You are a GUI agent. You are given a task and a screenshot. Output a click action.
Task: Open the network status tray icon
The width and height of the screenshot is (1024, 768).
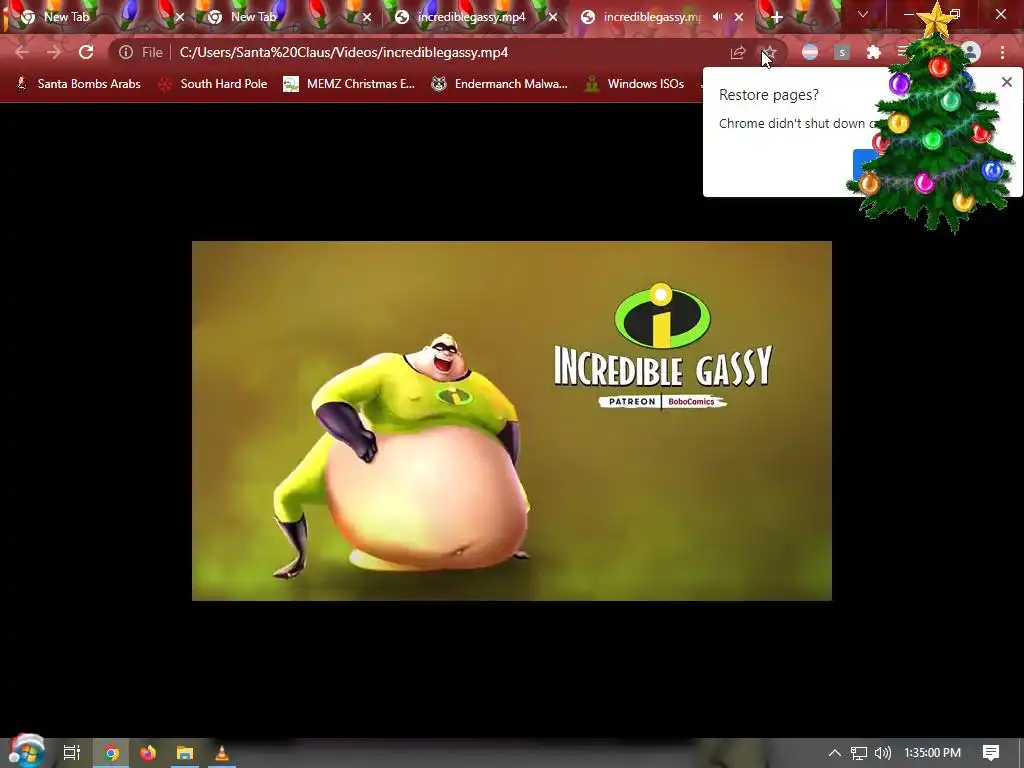[x=859, y=753]
